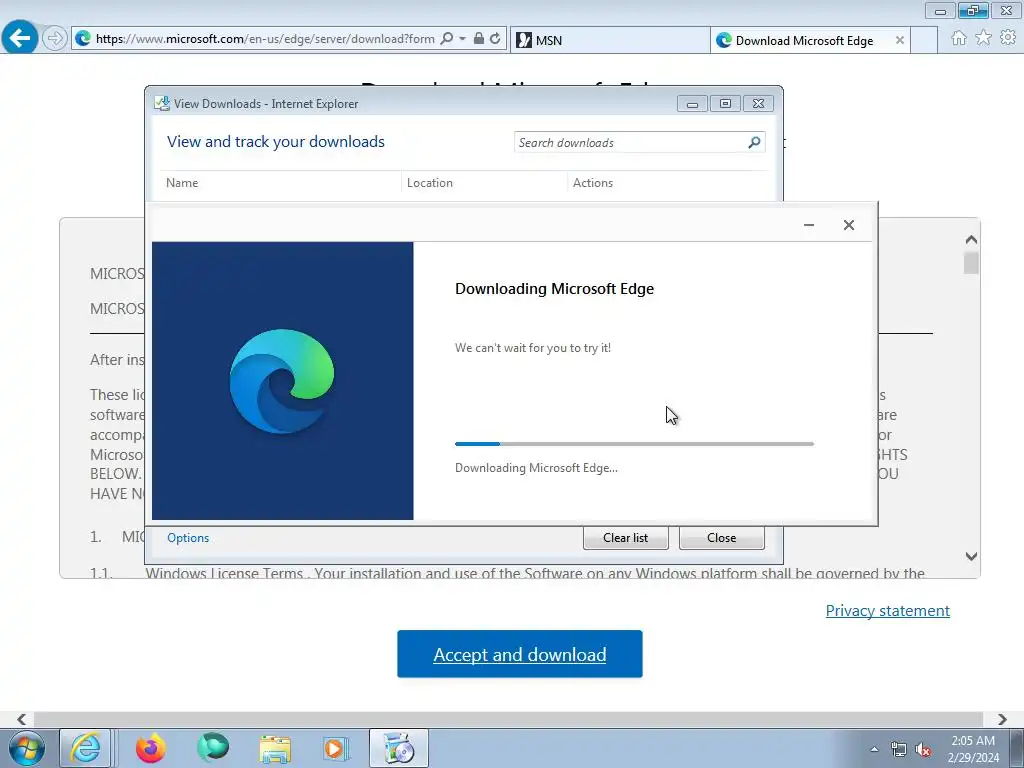The image size is (1024, 768).
Task: Click license box scroll up arrow
Action: click(x=971, y=240)
